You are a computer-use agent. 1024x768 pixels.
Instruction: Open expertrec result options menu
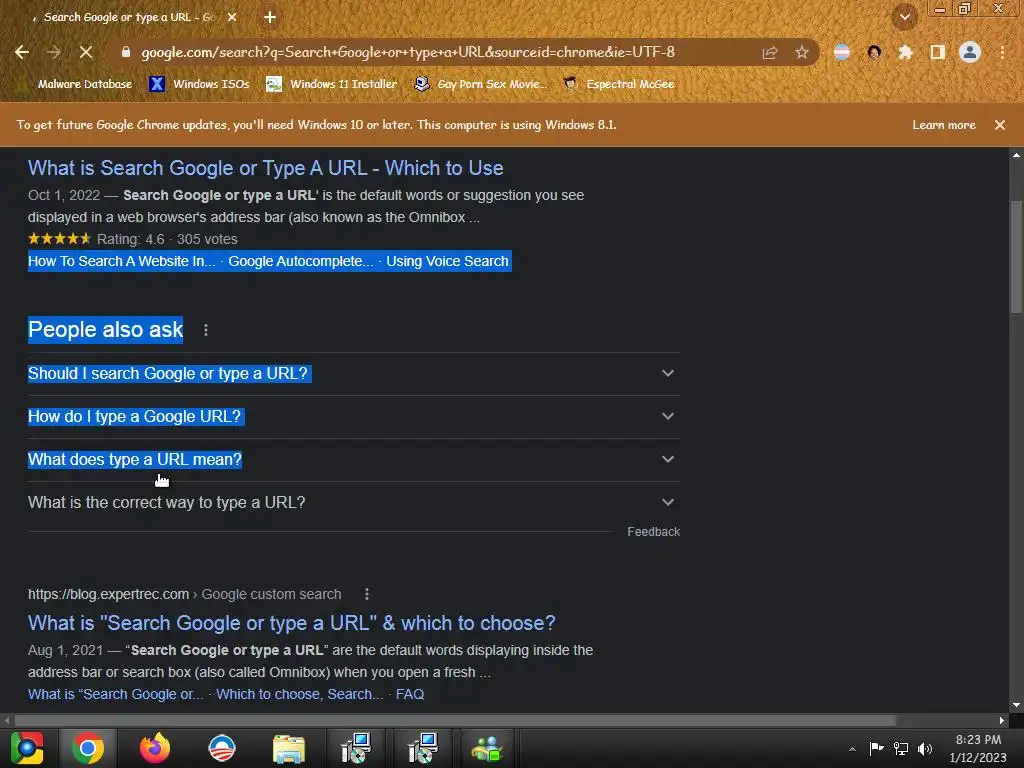[367, 594]
